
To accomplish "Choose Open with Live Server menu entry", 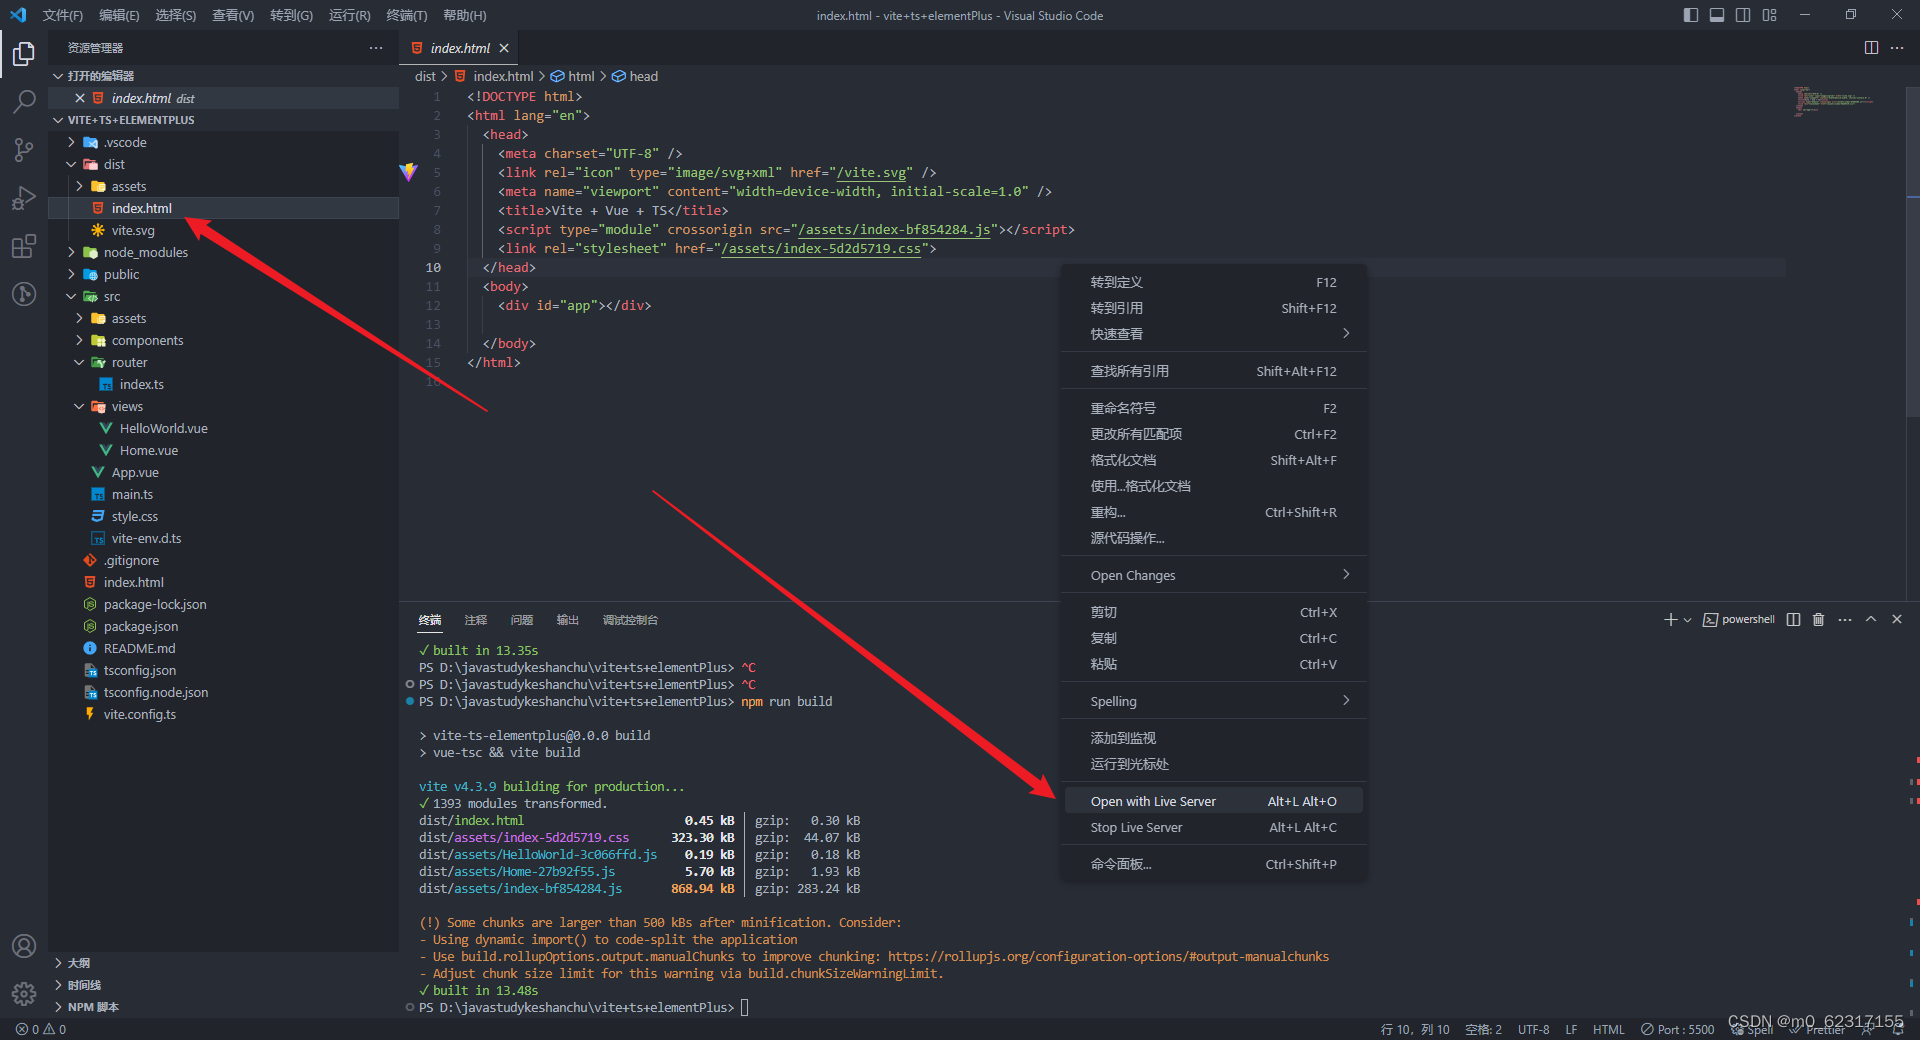I will pyautogui.click(x=1213, y=801).
